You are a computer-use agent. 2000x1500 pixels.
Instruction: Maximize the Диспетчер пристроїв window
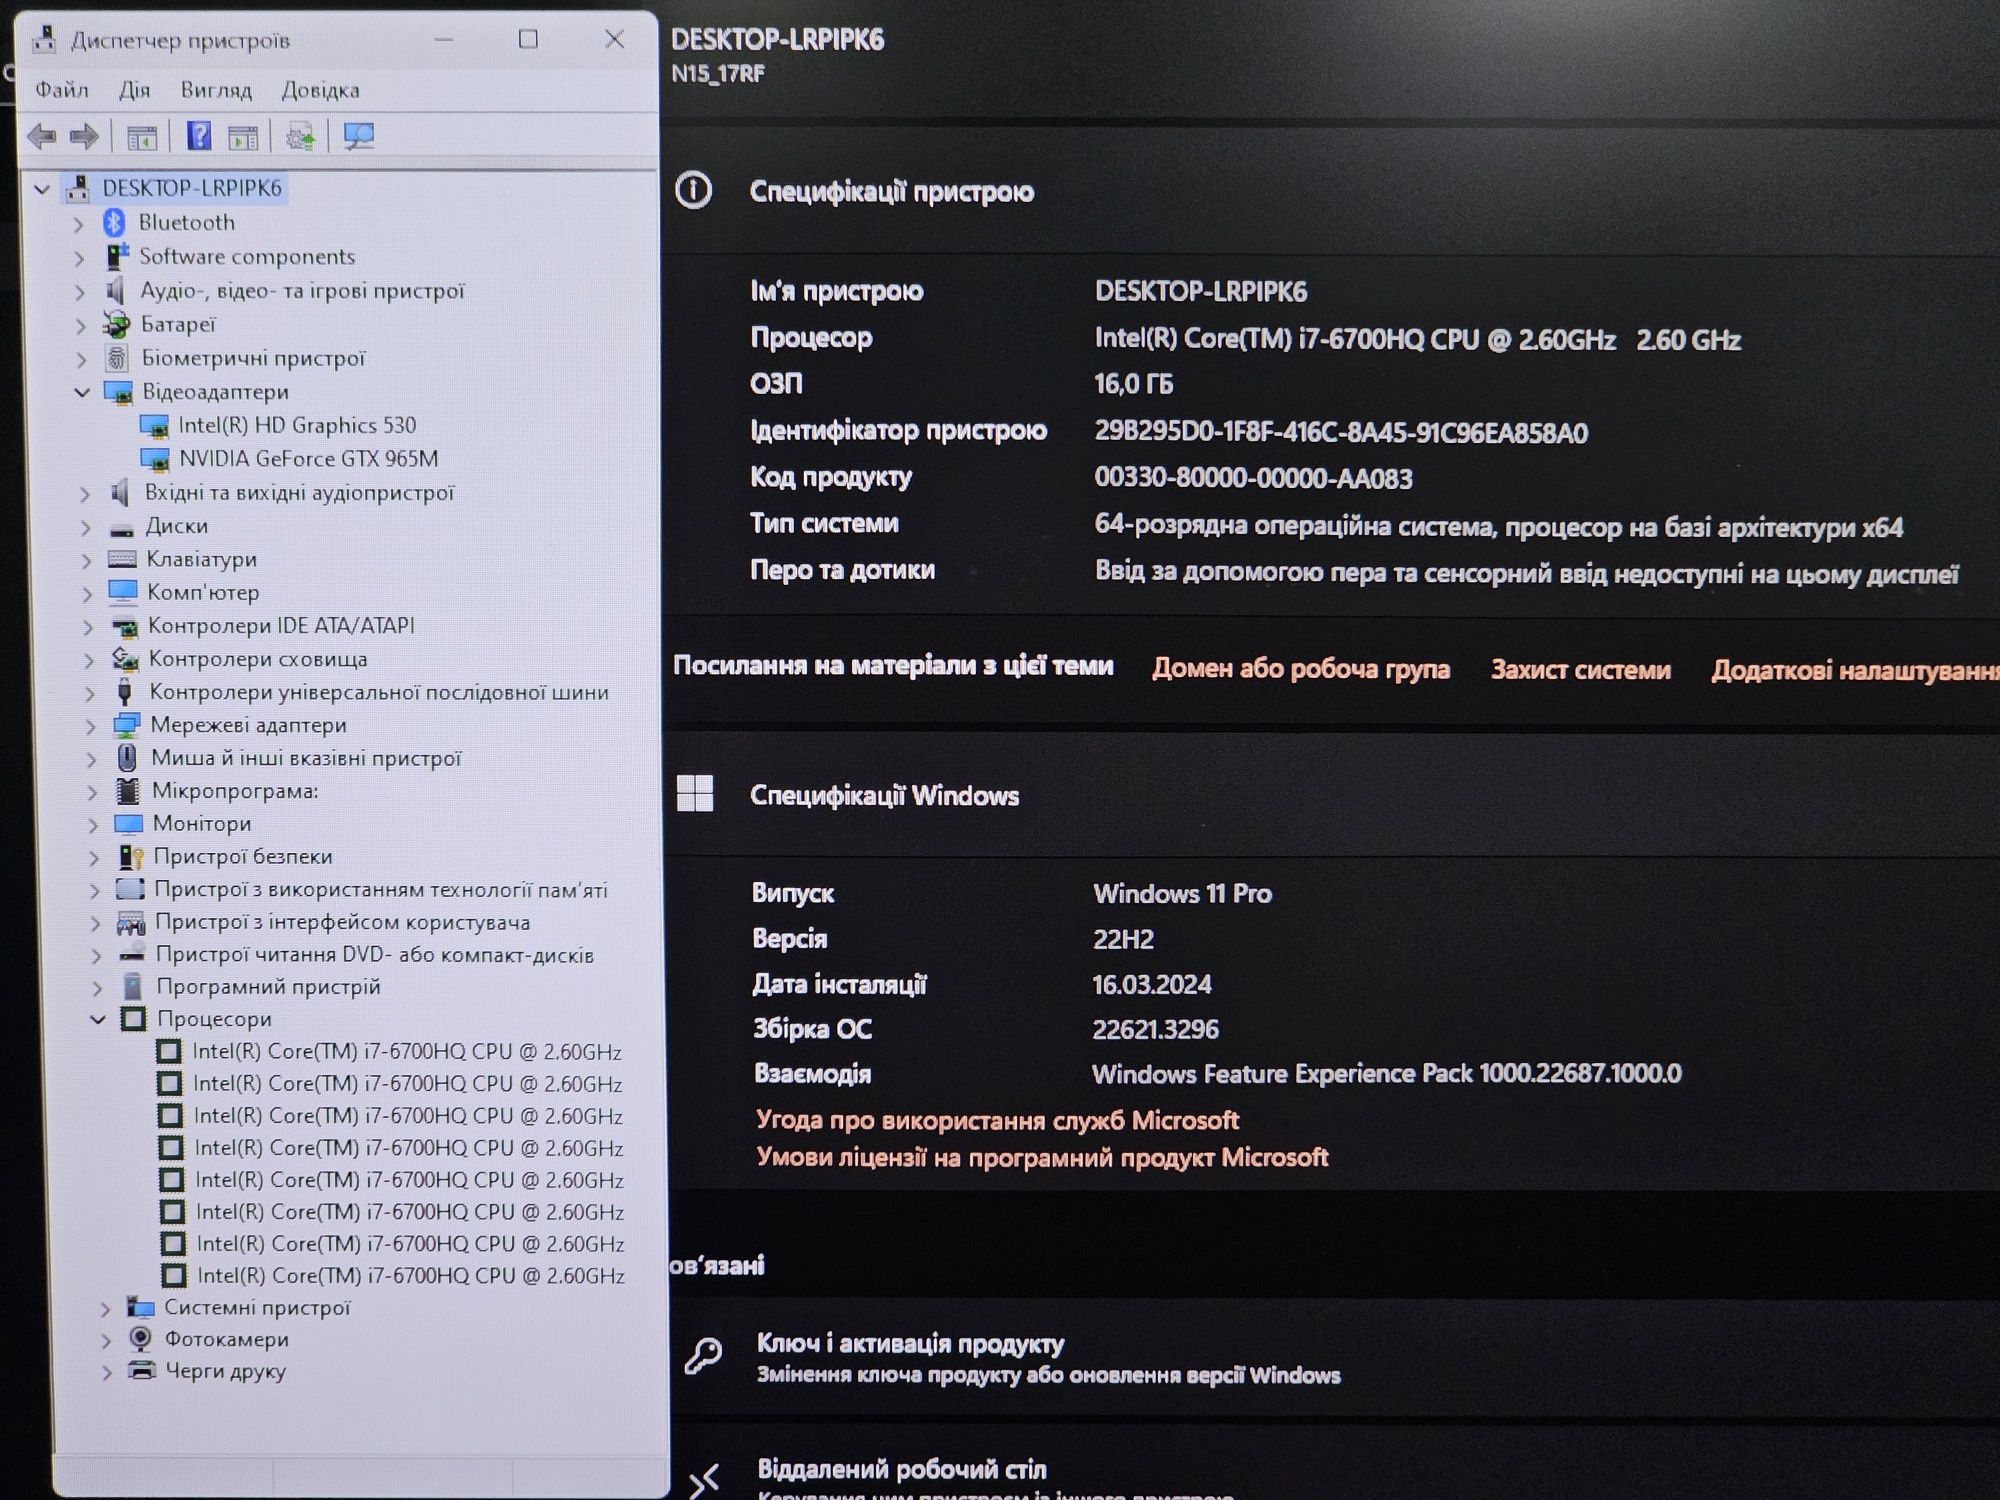point(528,39)
